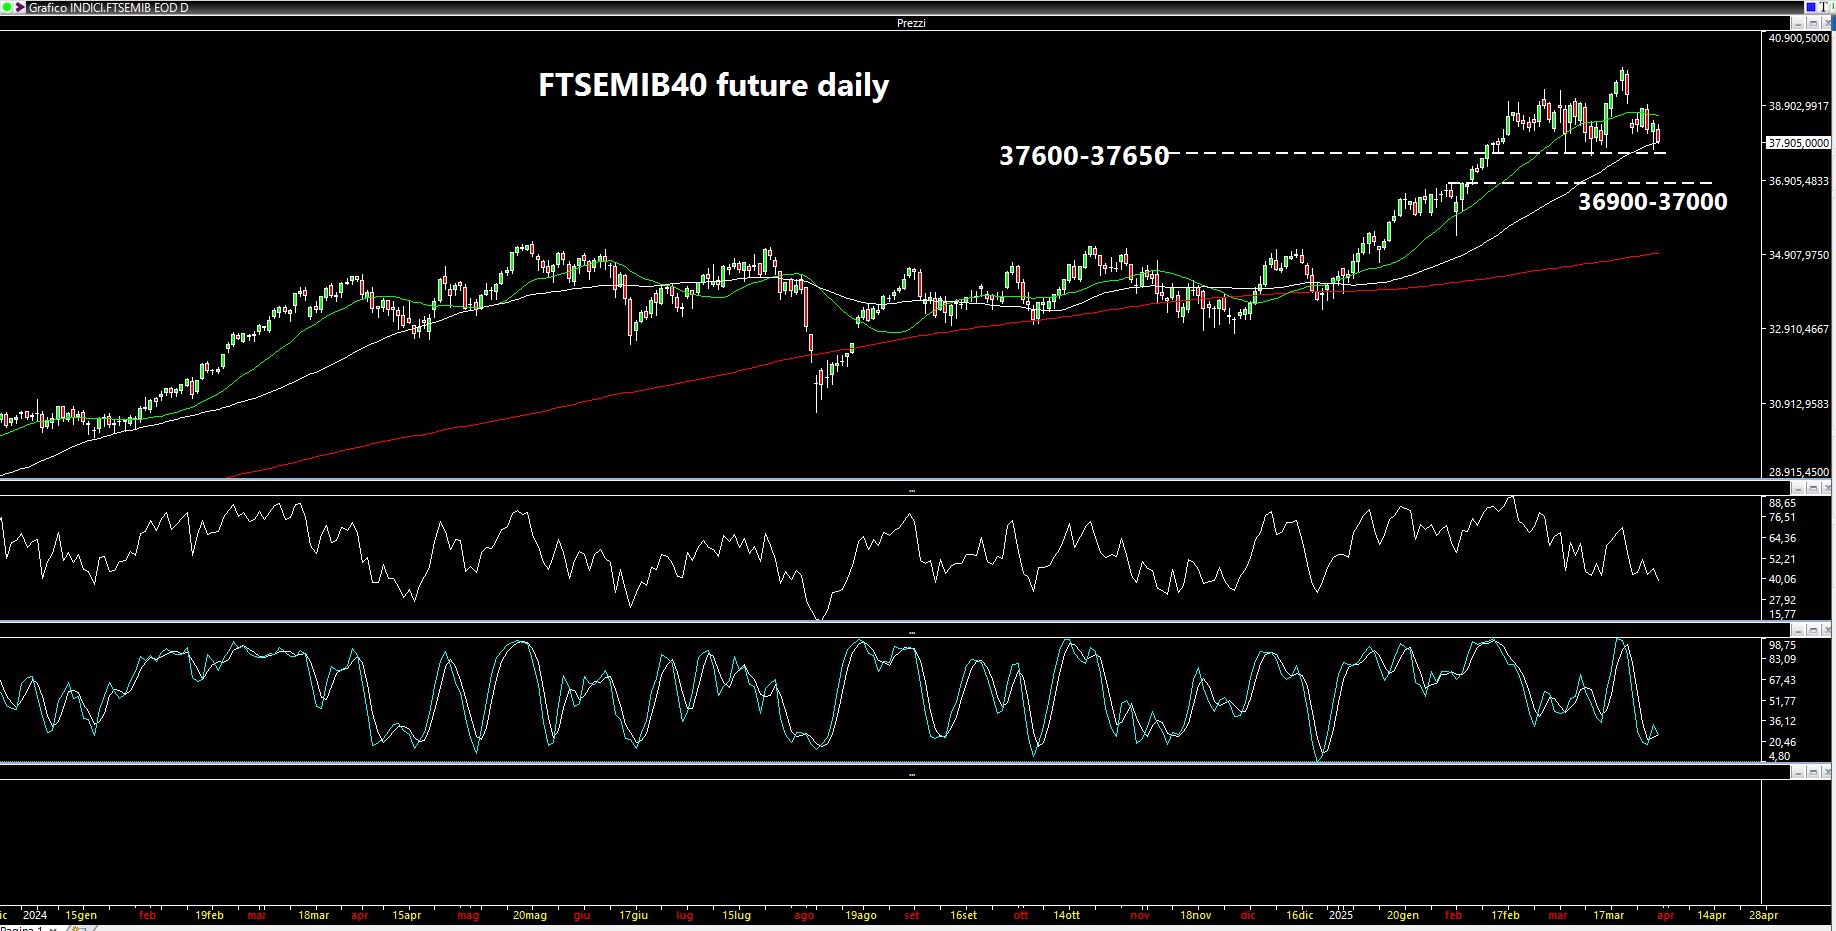Image resolution: width=1836 pixels, height=931 pixels.
Task: Close the Prezzi price panel
Action: [1826, 23]
